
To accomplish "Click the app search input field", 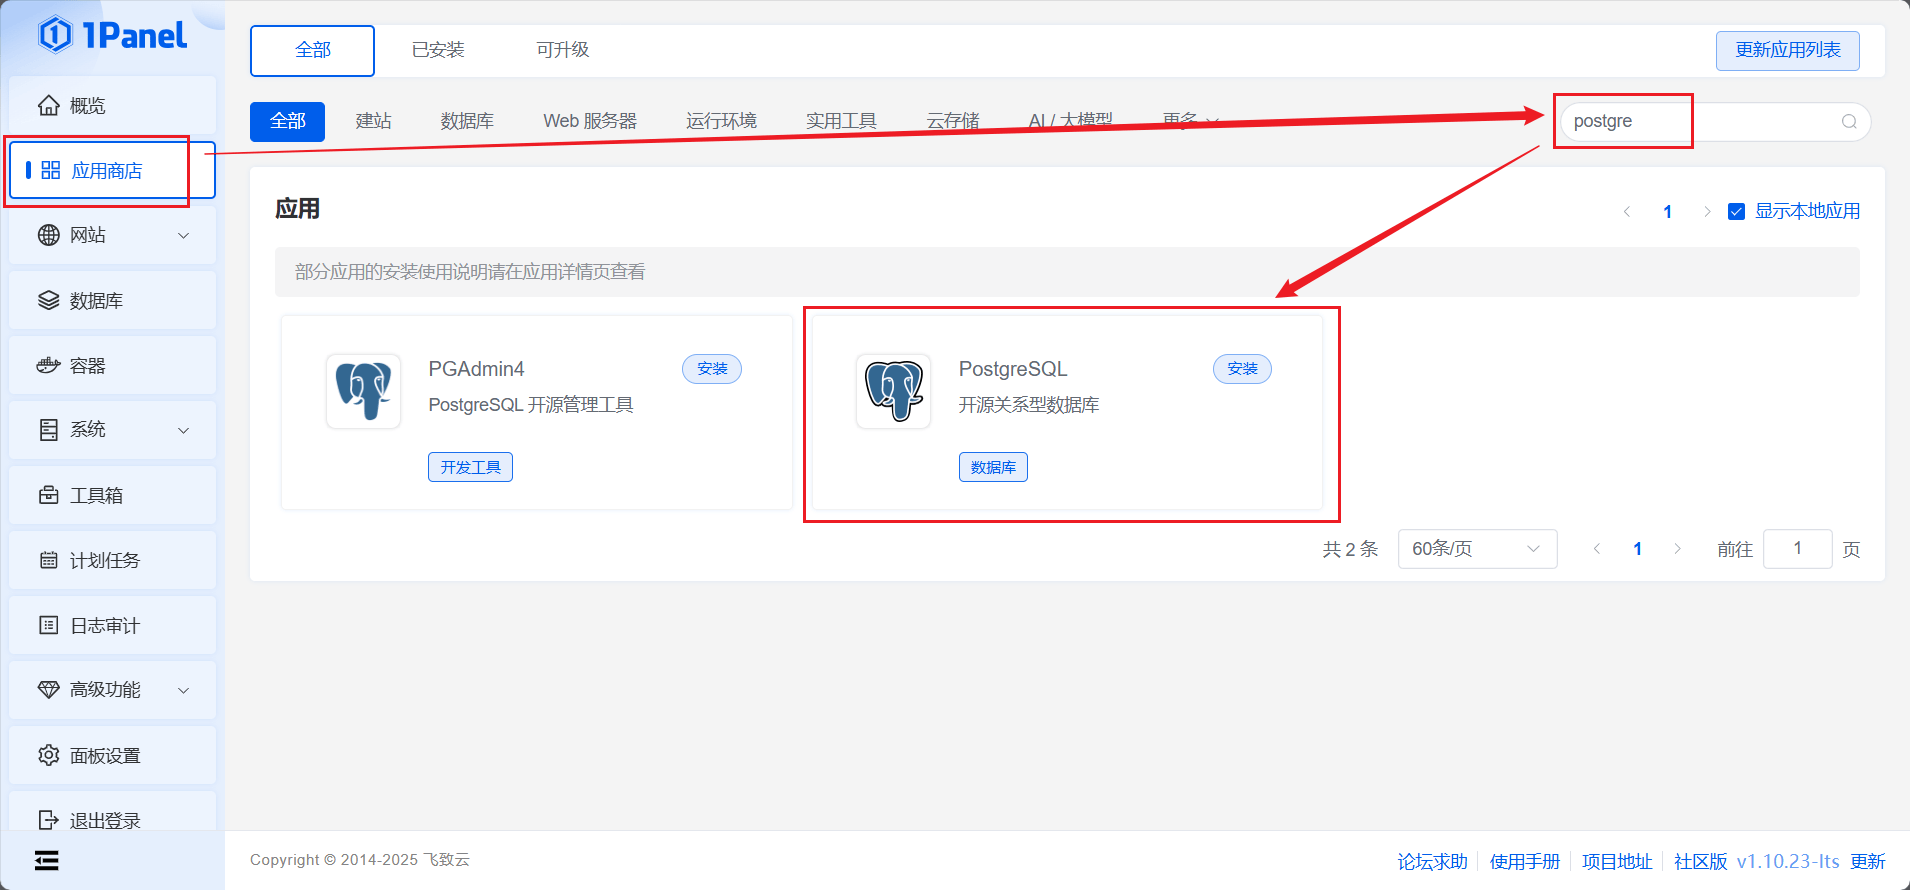I will pos(1700,122).
